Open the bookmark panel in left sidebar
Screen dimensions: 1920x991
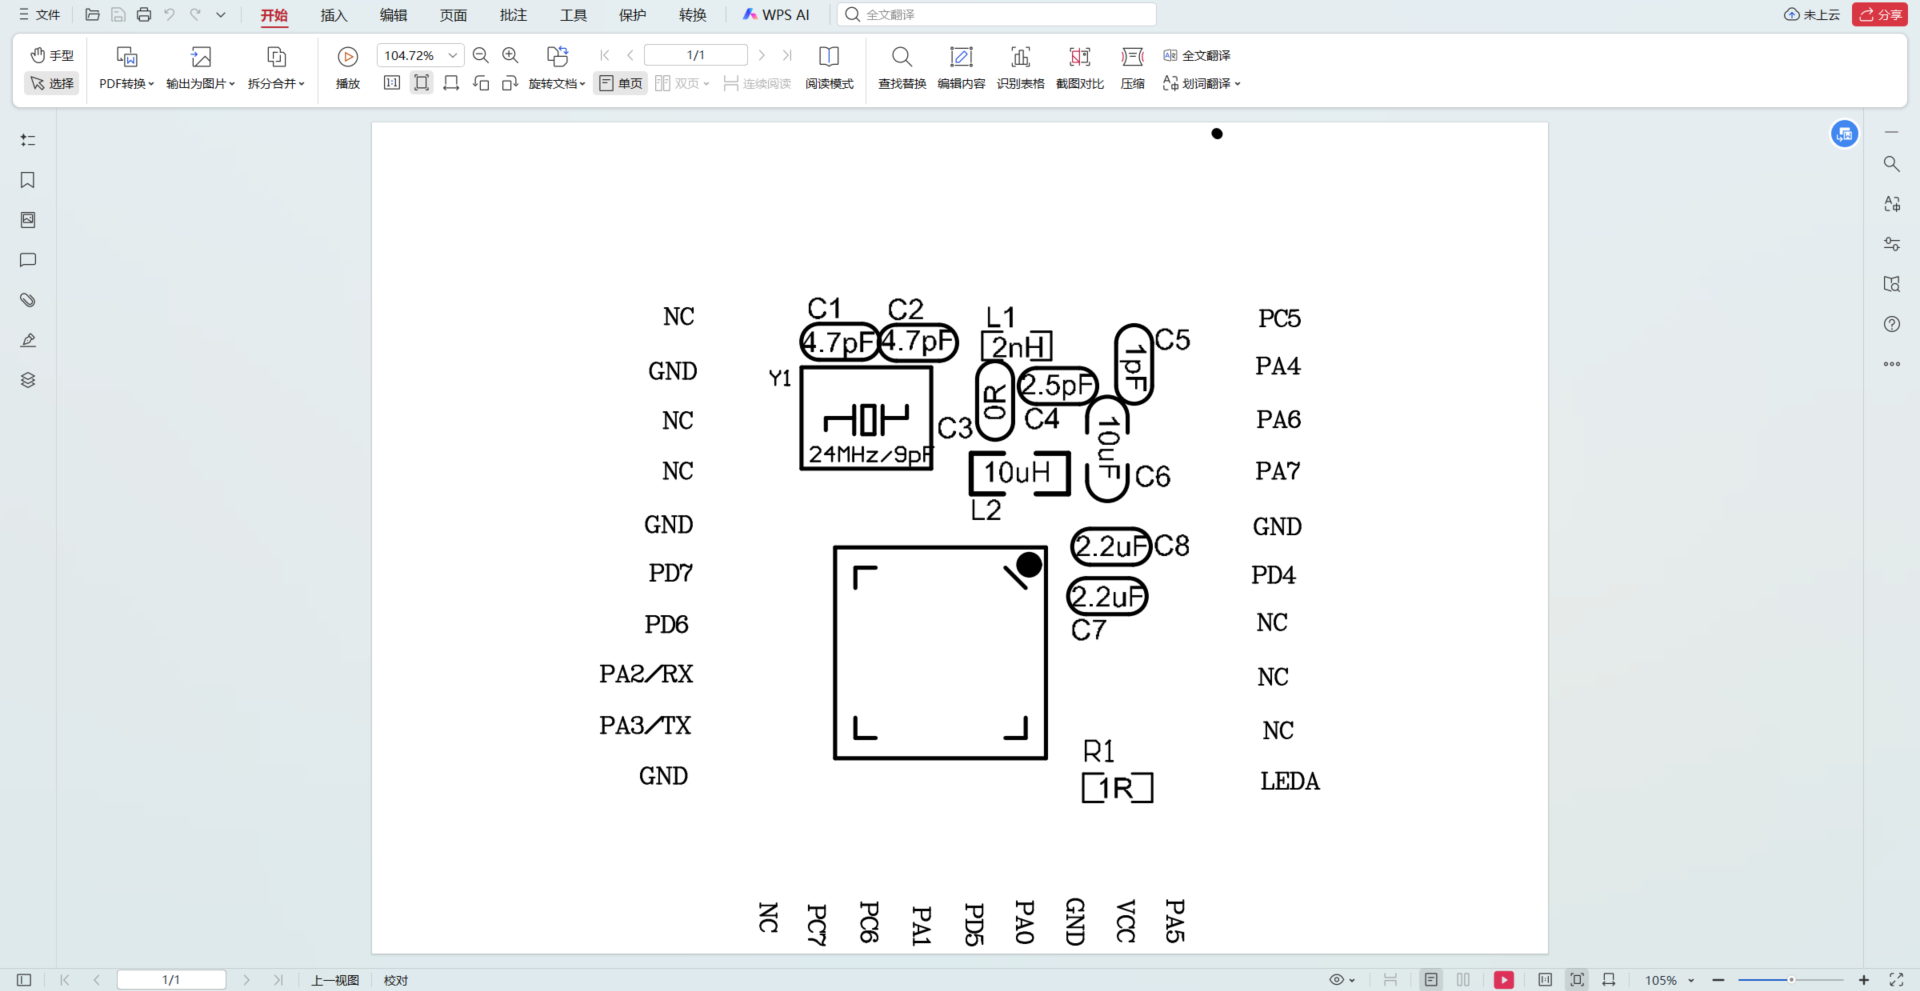(28, 180)
